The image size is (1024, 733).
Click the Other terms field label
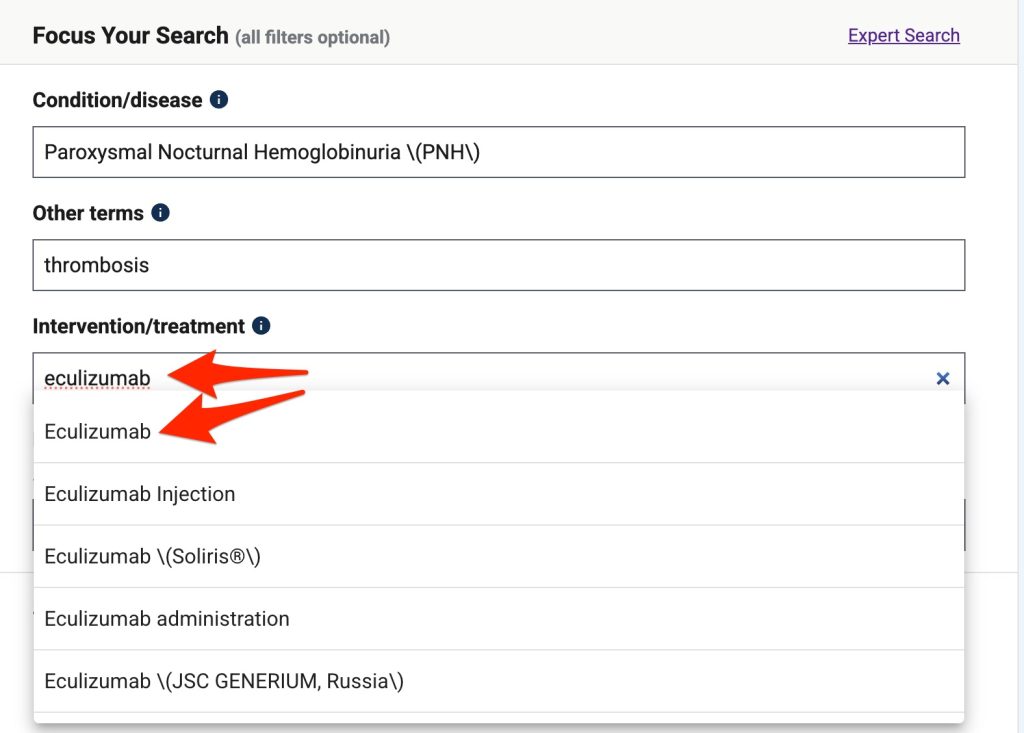coord(88,213)
